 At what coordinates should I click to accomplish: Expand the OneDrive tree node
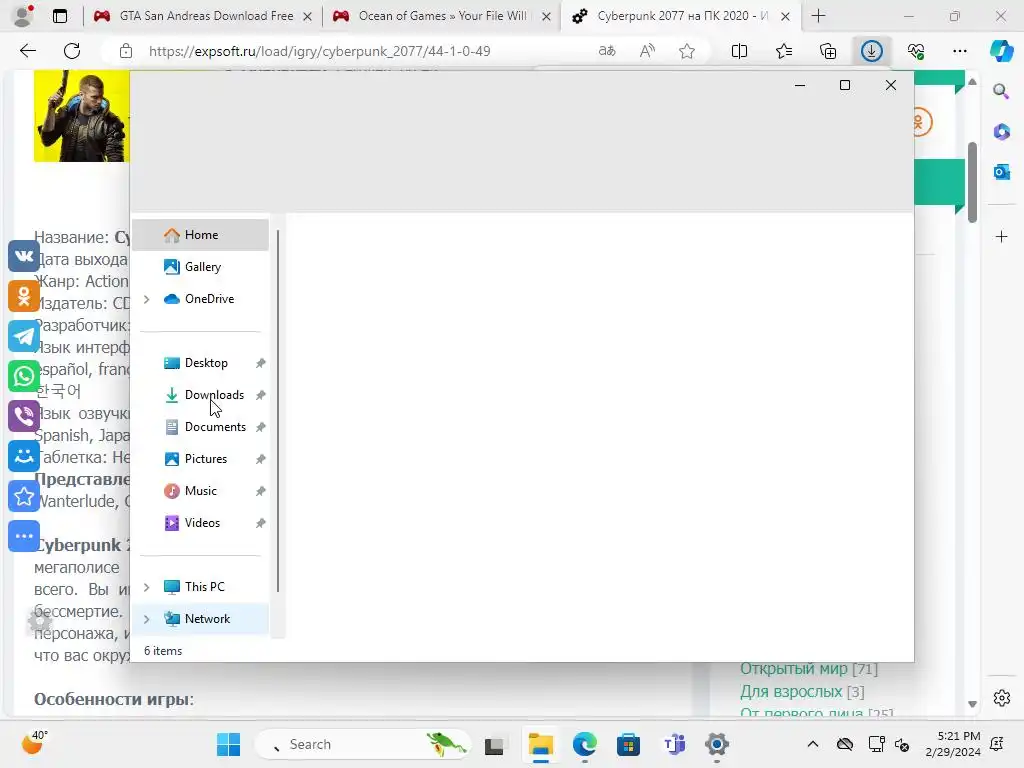click(147, 299)
